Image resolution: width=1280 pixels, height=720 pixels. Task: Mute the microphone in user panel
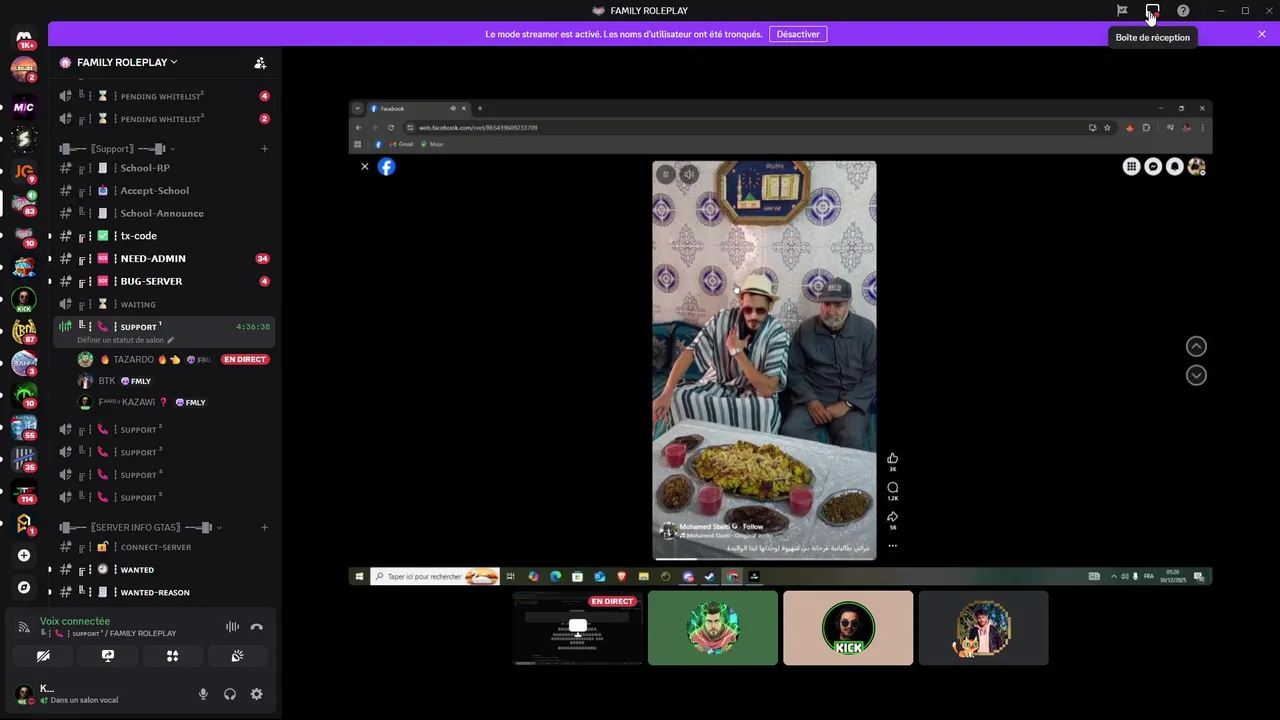(203, 694)
